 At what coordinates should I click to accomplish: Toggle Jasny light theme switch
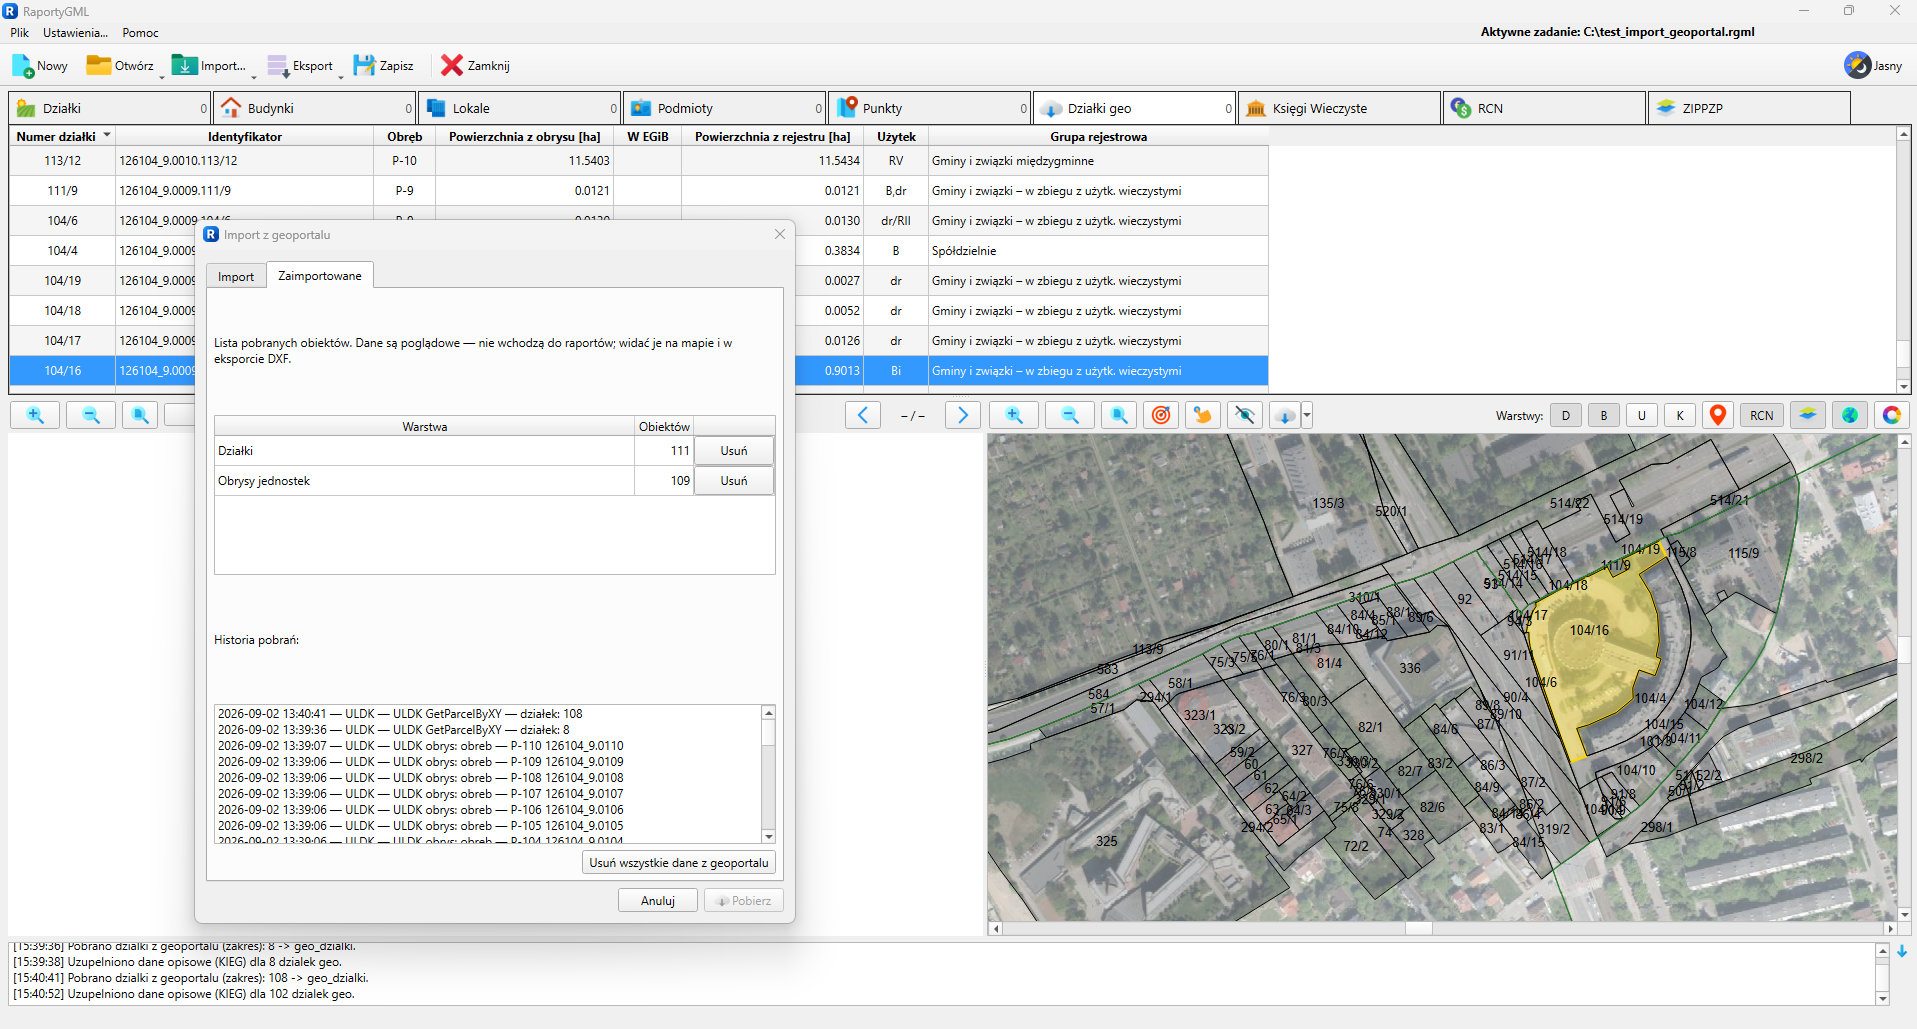pos(1873,66)
